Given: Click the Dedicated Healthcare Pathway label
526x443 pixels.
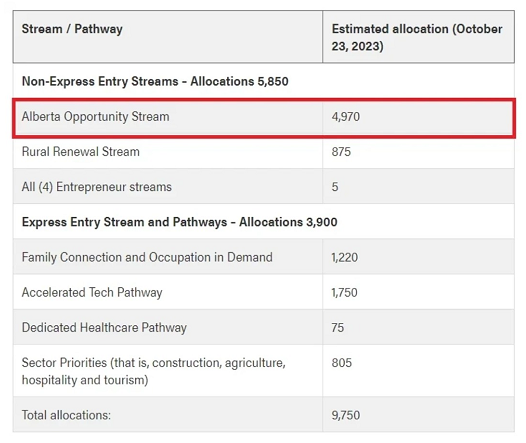Looking at the screenshot, I should [104, 328].
